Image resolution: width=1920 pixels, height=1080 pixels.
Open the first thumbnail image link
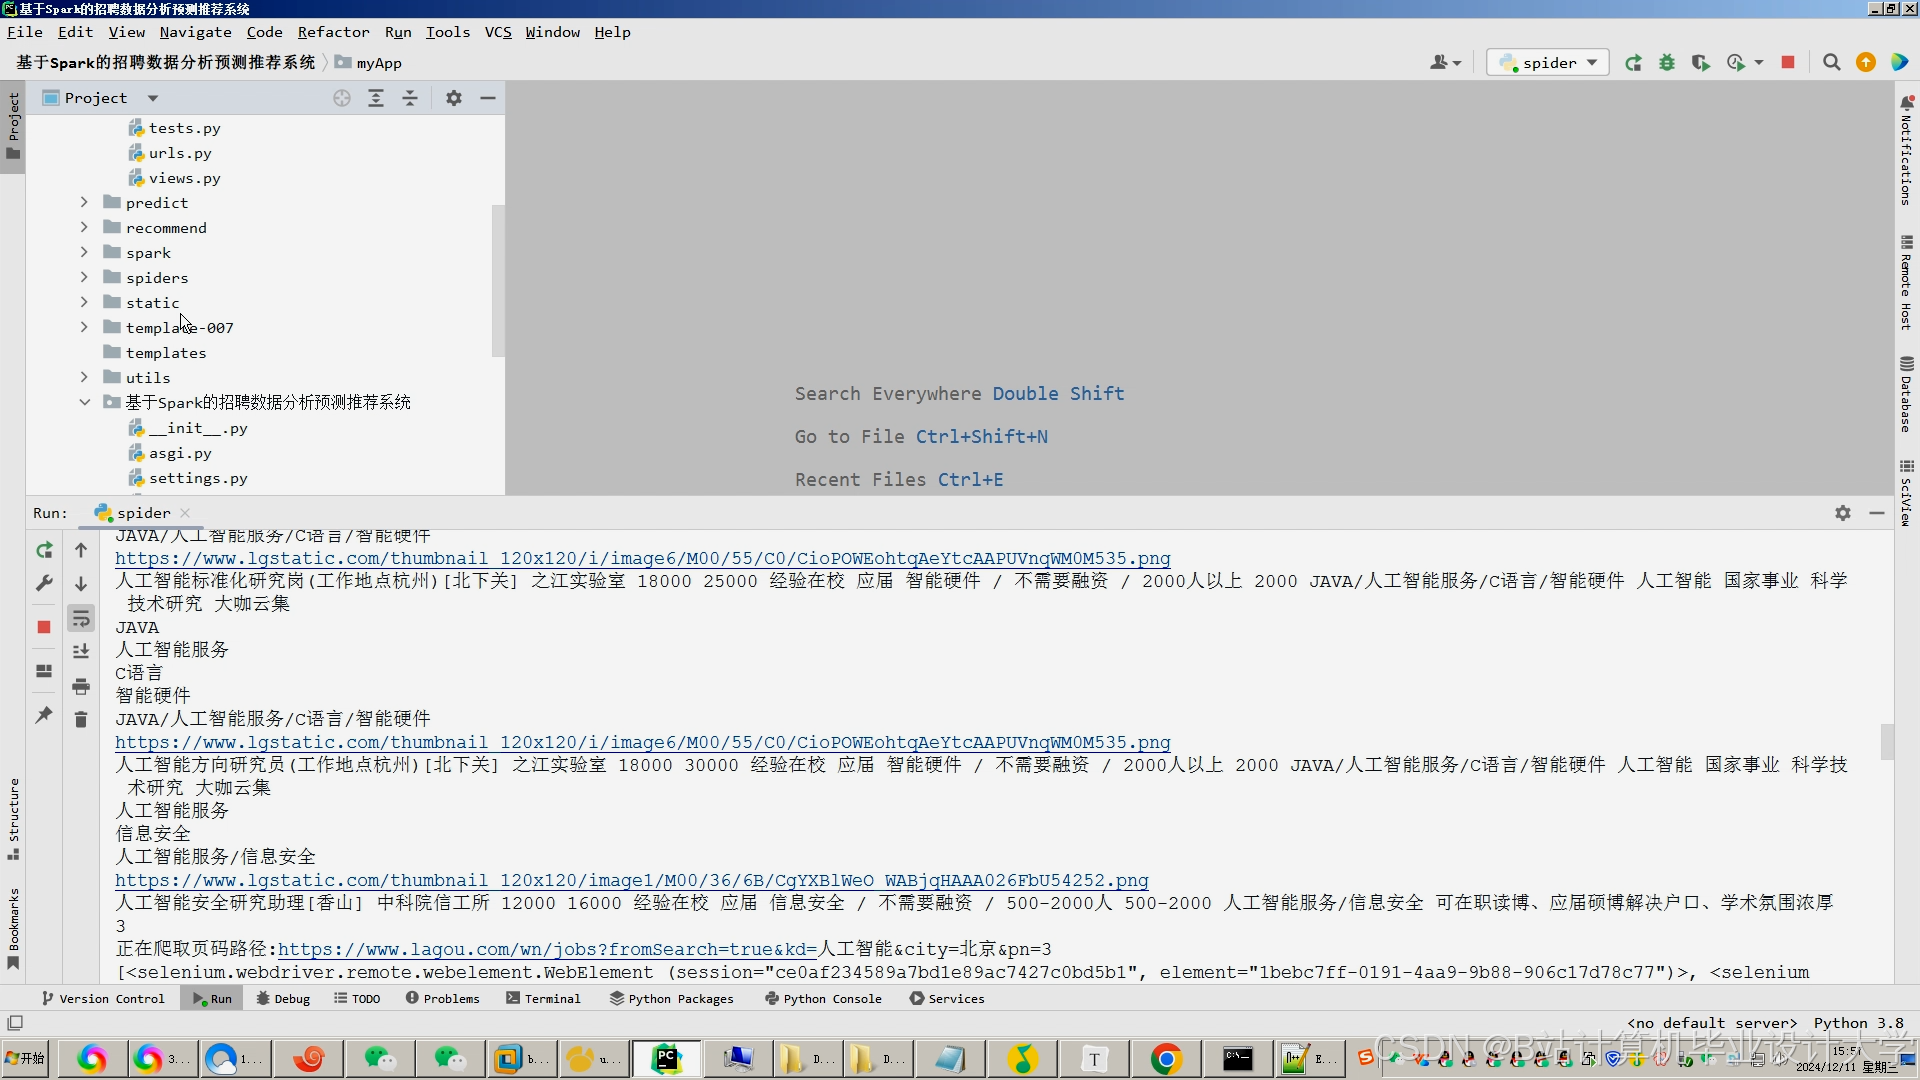coord(644,558)
